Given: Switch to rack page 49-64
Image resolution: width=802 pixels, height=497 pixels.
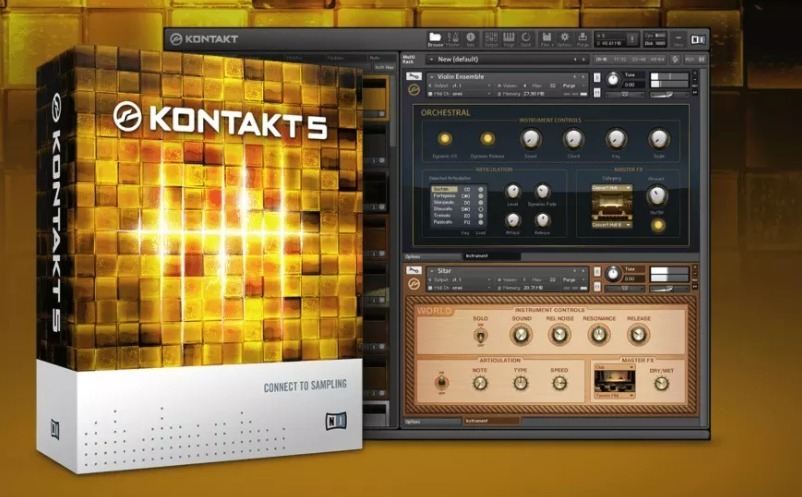Looking at the screenshot, I should [x=658, y=59].
